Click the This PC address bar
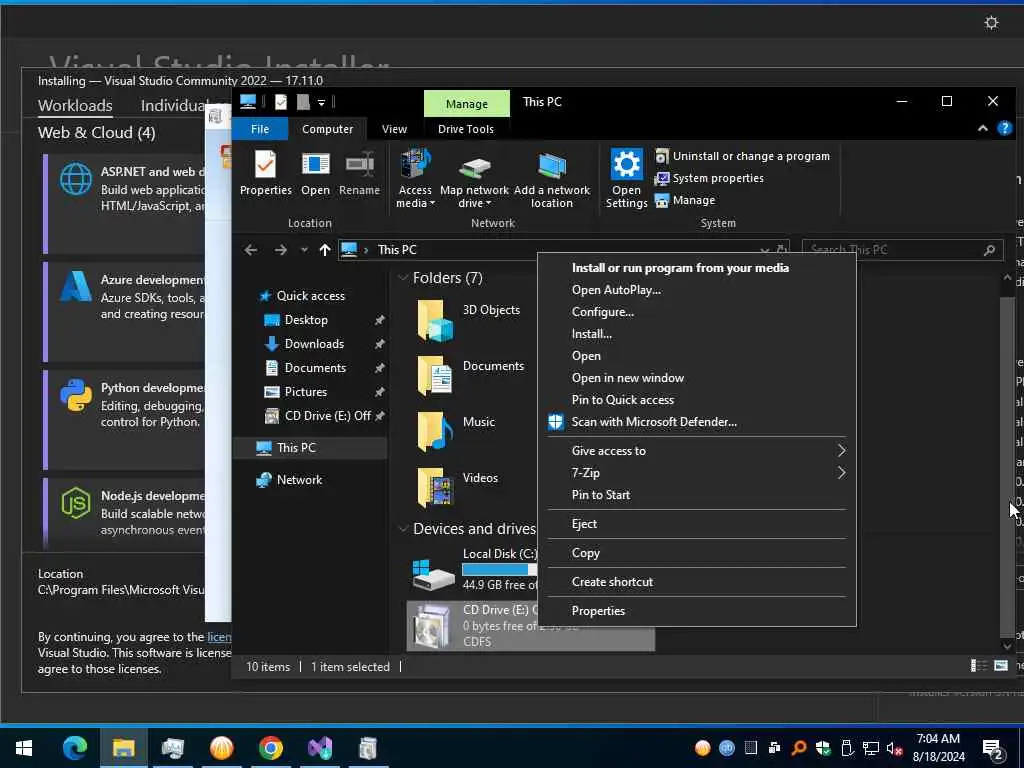This screenshot has height=768, width=1024. point(563,250)
